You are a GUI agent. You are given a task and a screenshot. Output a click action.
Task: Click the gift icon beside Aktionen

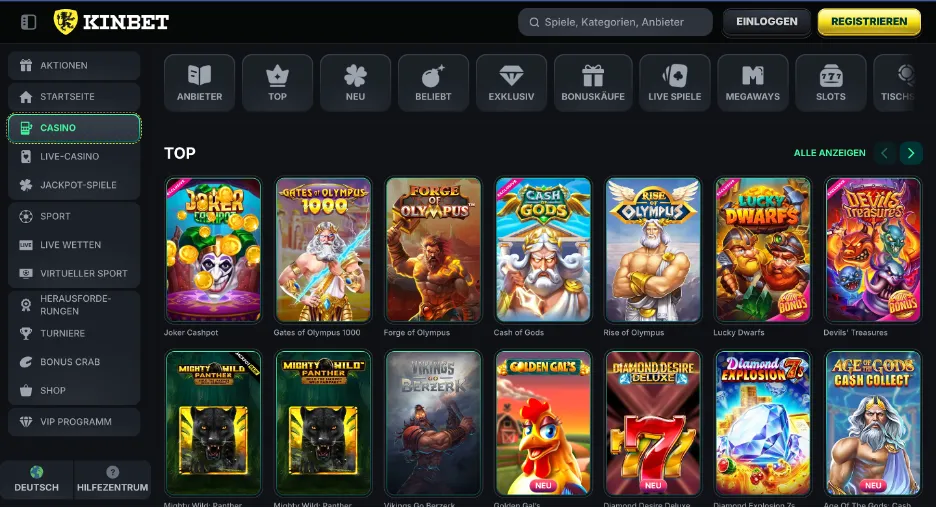[x=26, y=66]
